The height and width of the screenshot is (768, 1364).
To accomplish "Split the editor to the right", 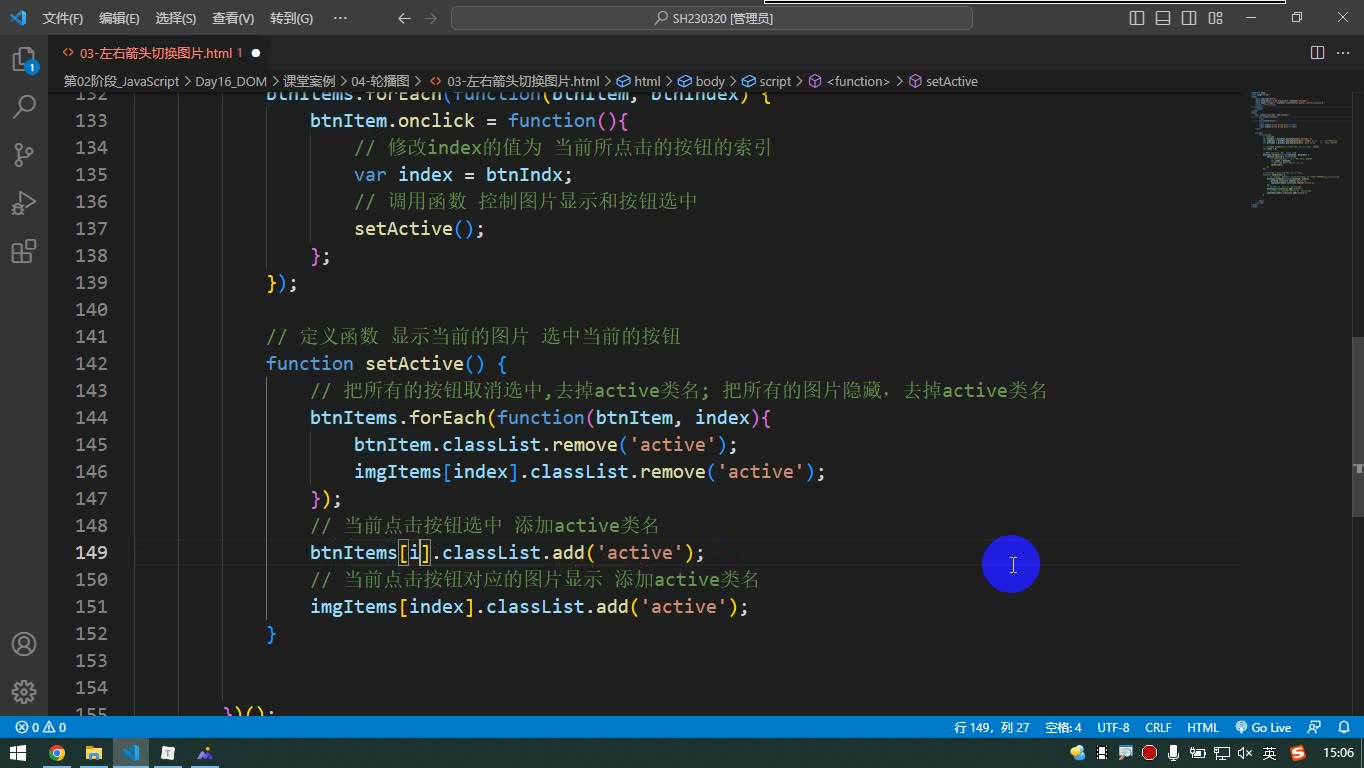I will pos(1317,53).
